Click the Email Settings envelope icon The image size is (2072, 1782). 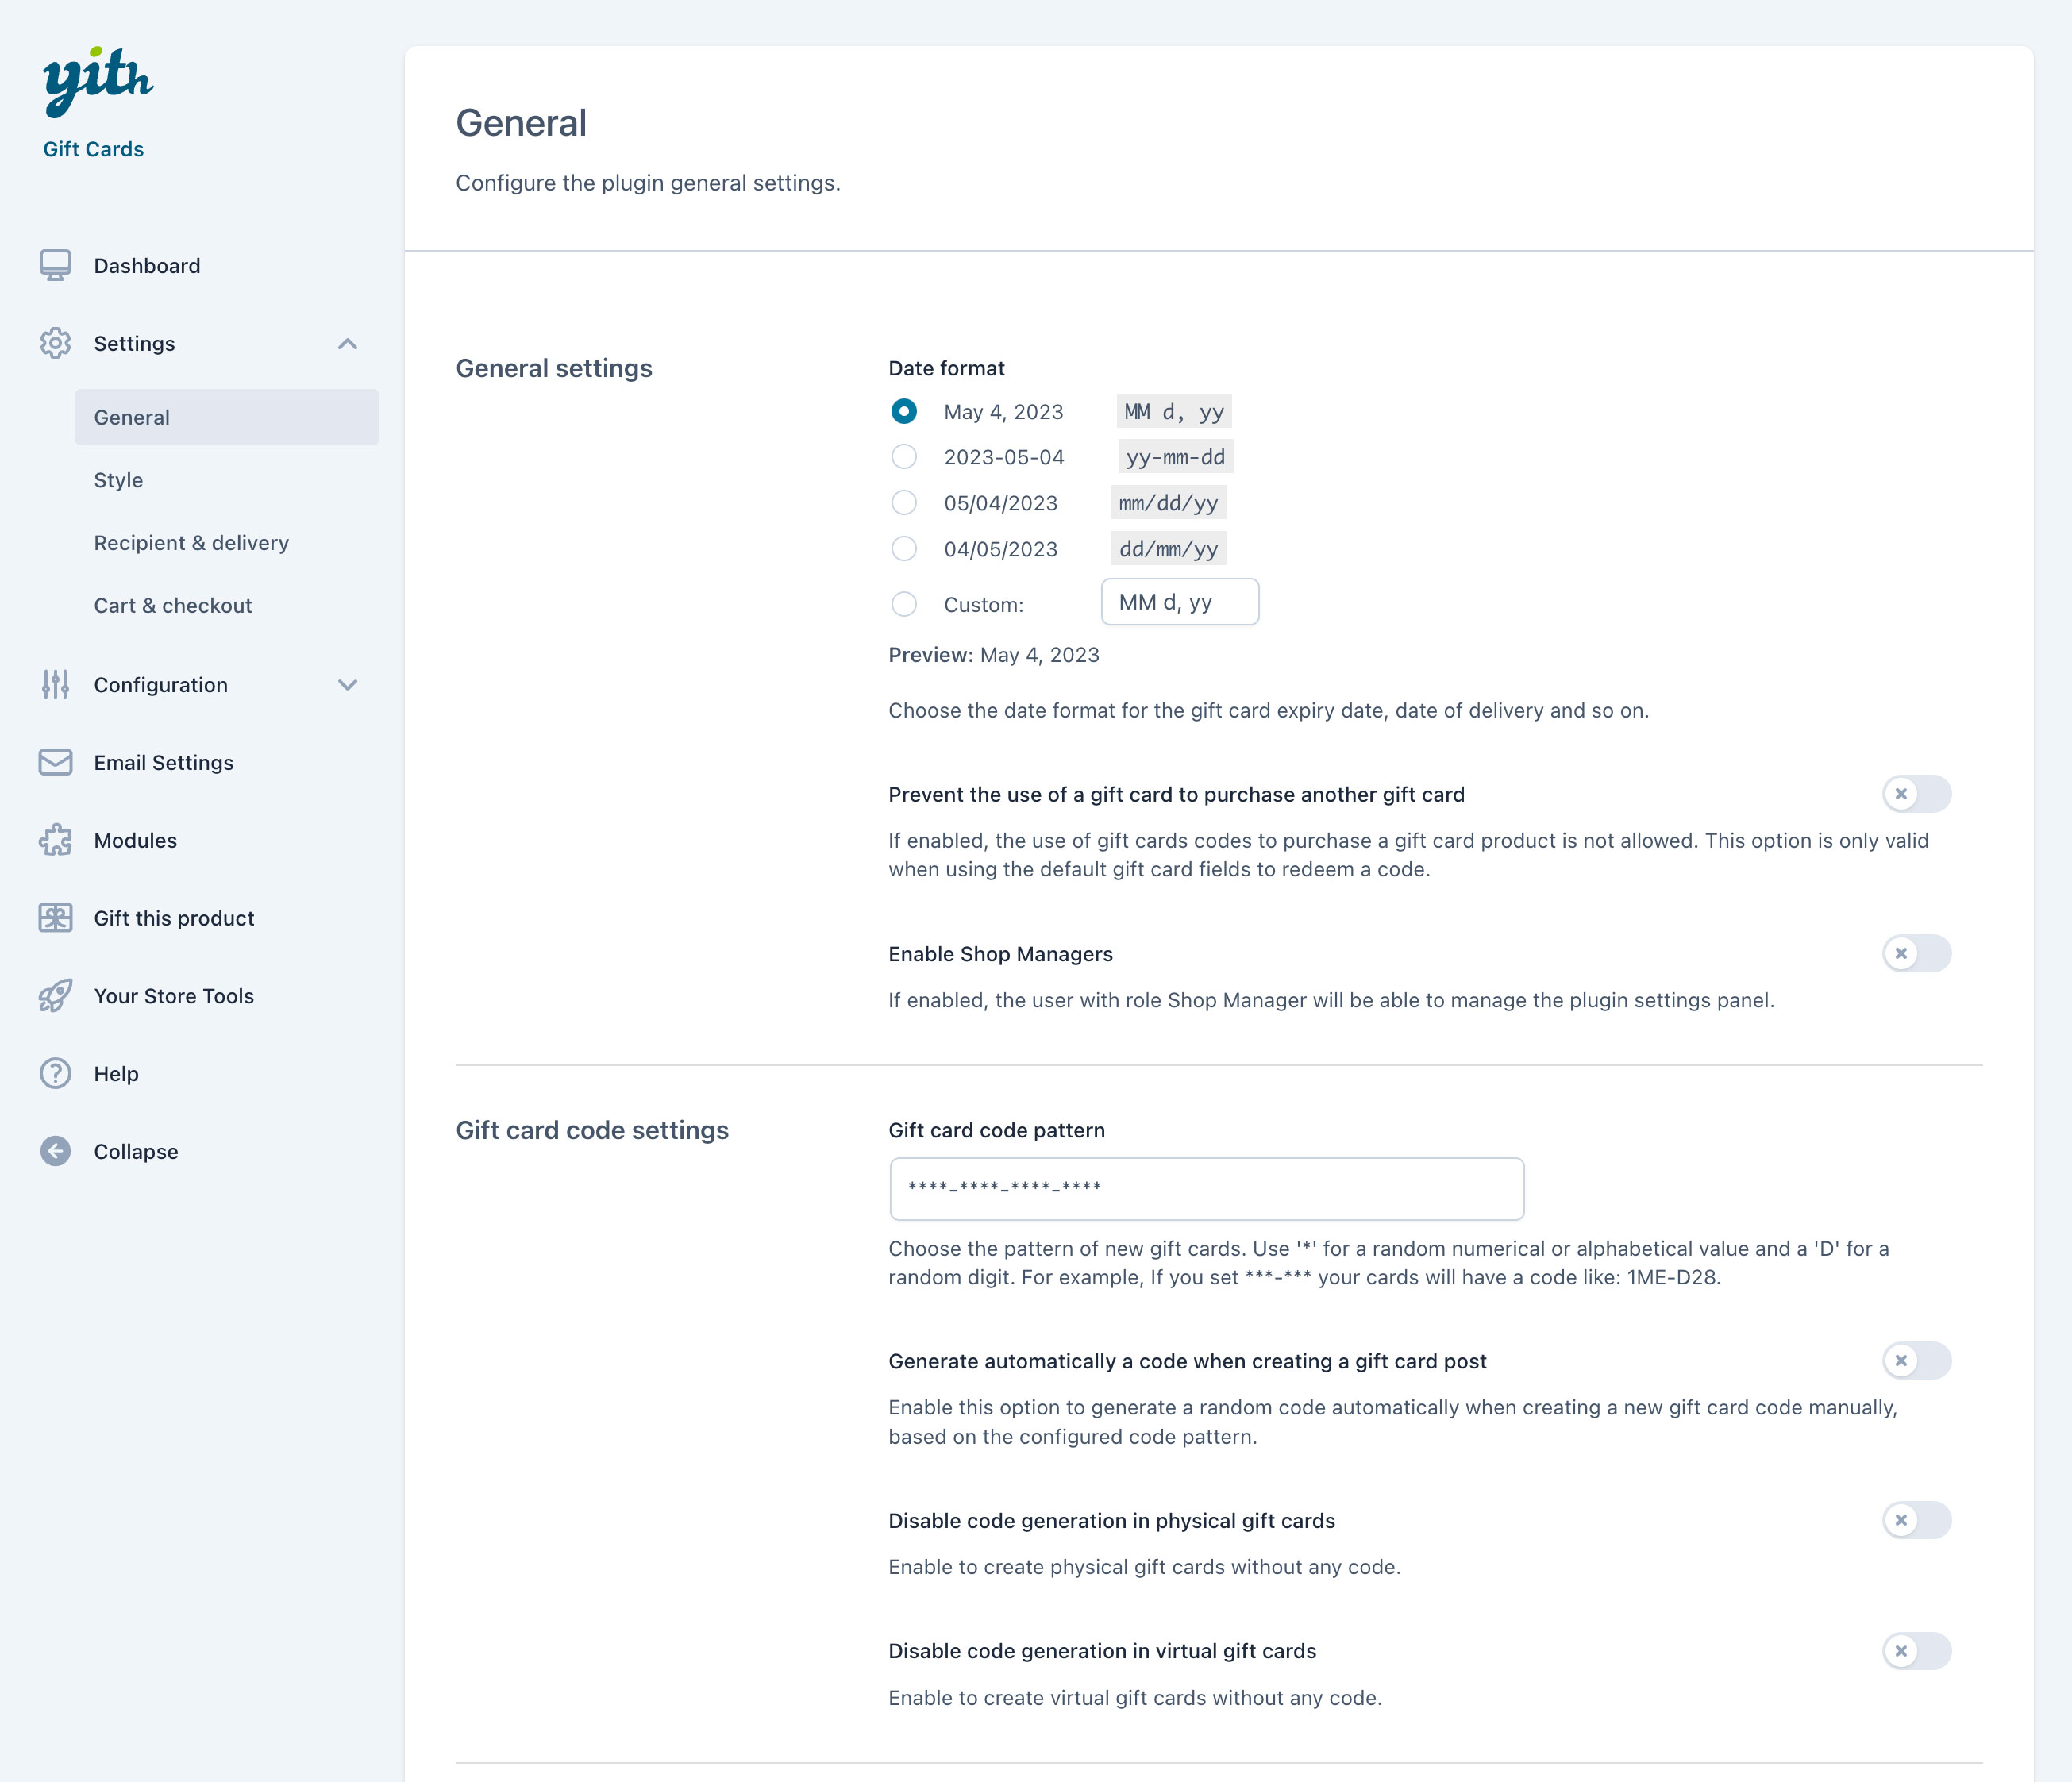pos(55,762)
